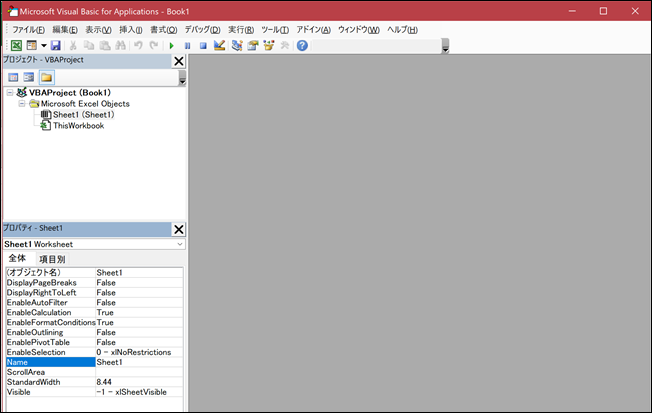Screen dimensions: 652x413
Task: Open the Object Browser toolbar icon
Action: coord(269,45)
